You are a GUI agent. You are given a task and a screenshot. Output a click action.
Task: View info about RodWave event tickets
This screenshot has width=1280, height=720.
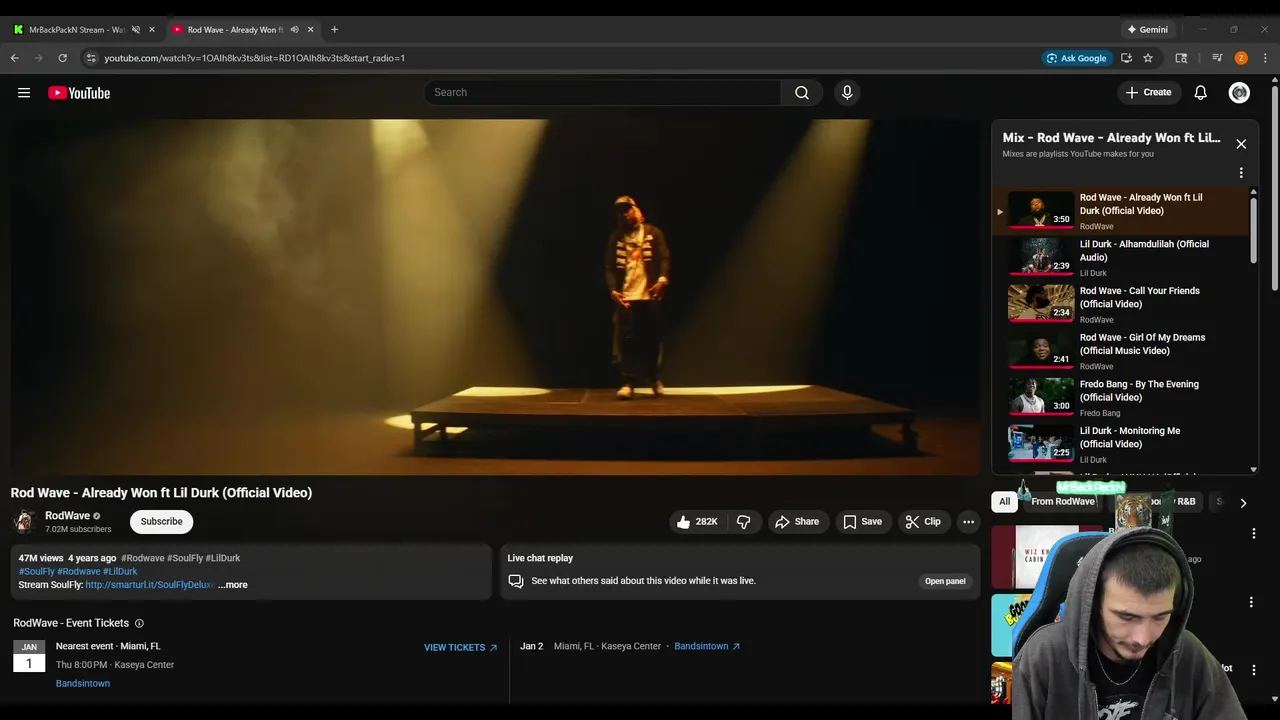(139, 623)
